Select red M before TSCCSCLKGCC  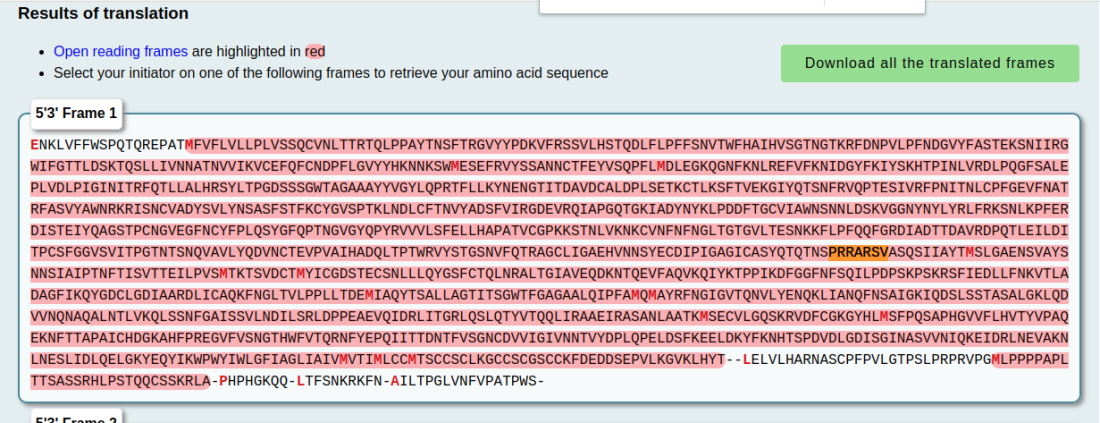pos(412,359)
